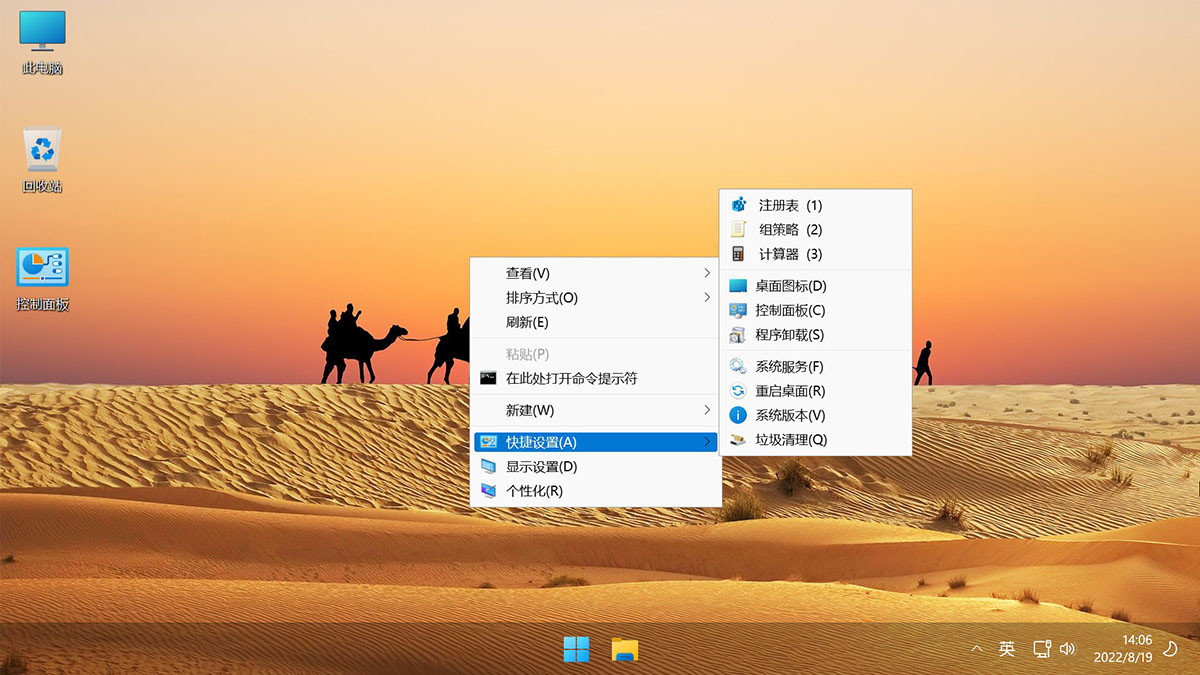Choose 重启桌面(R) to restart desktop
The width and height of the screenshot is (1200, 675).
[790, 391]
